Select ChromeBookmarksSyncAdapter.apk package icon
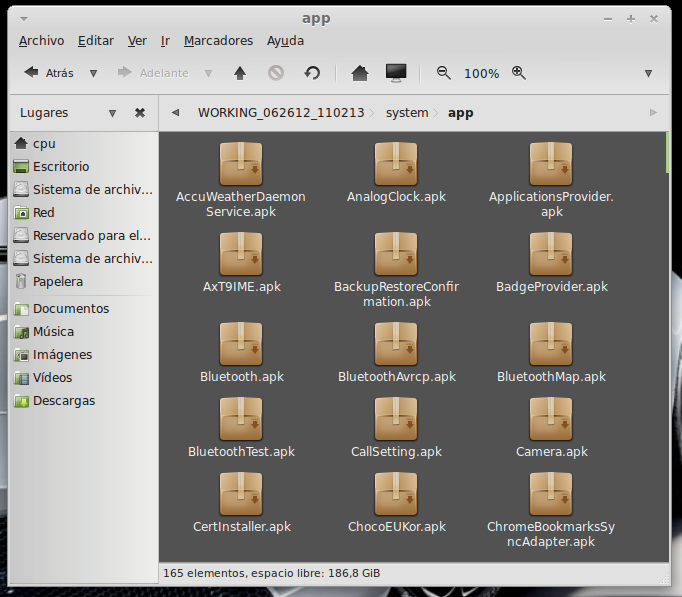Screen dimensions: 682x597 point(551,494)
